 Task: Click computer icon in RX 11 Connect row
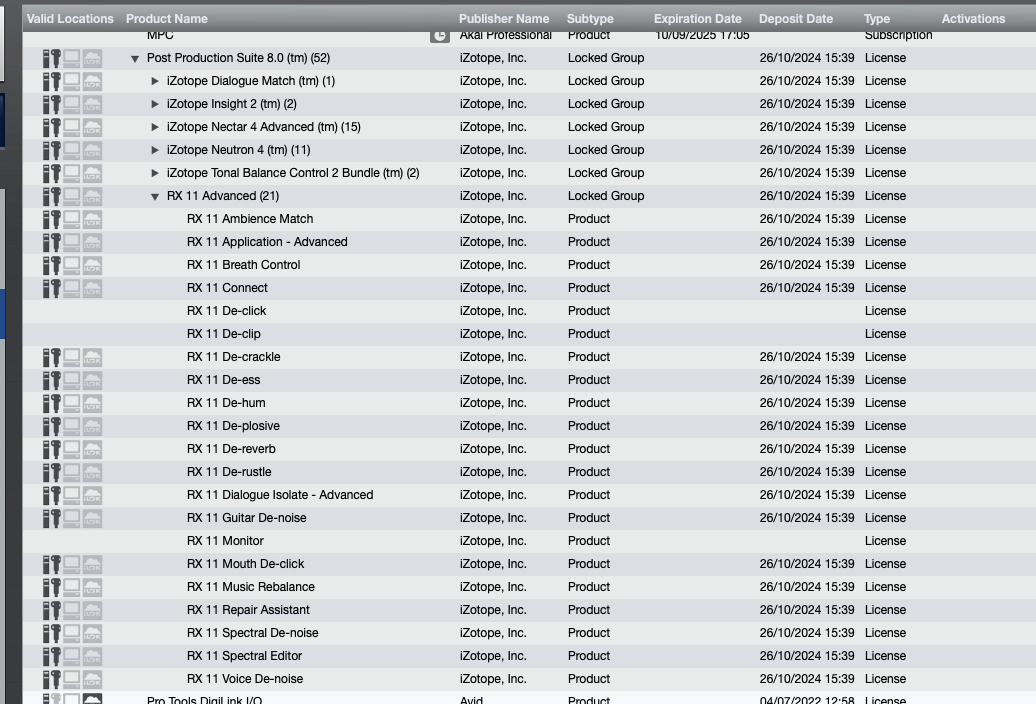[71, 289]
